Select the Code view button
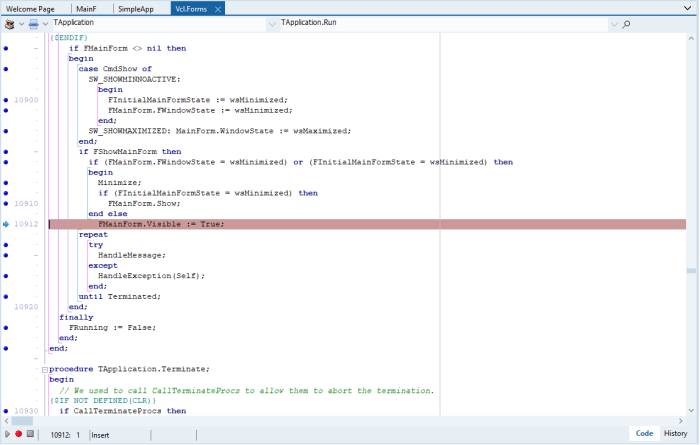 [x=644, y=433]
